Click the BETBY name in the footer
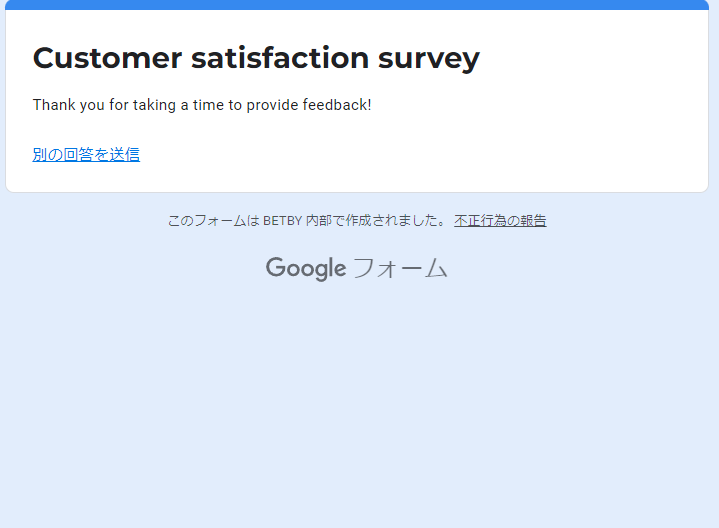The height and width of the screenshot is (528, 719). click(281, 221)
